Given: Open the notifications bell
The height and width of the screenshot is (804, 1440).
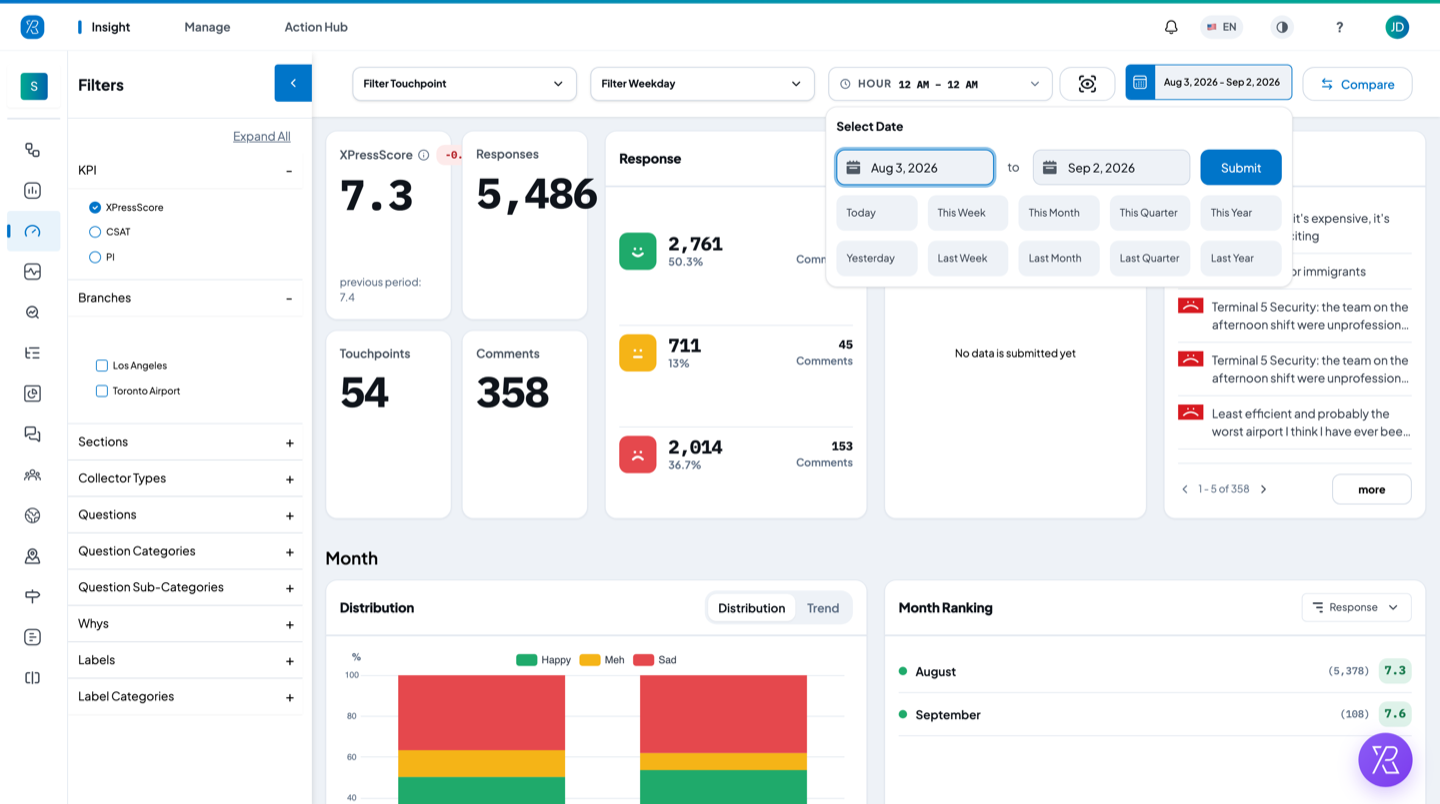Looking at the screenshot, I should pyautogui.click(x=1171, y=27).
